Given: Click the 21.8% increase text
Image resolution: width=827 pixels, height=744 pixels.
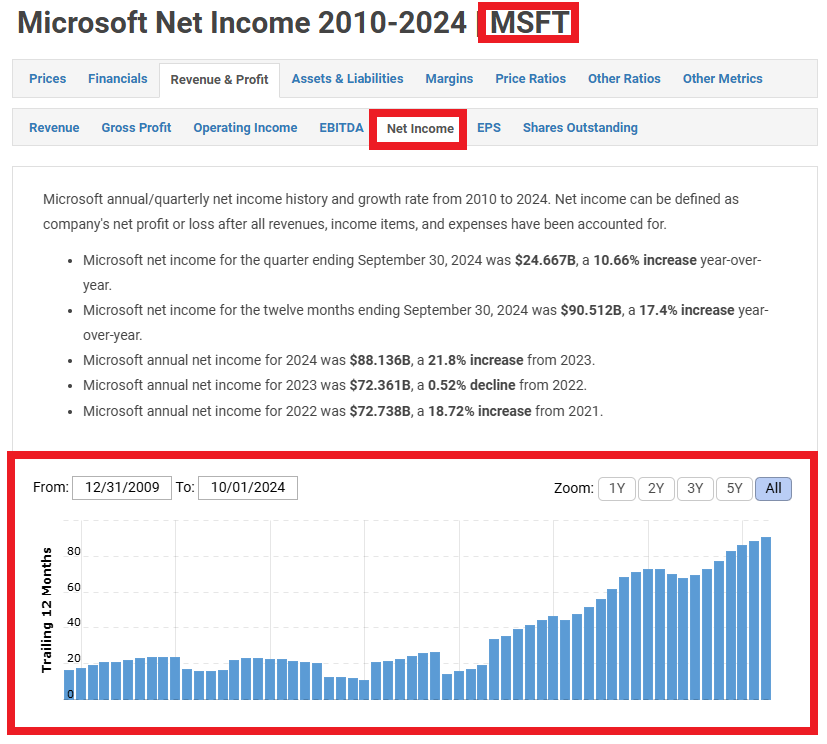Looking at the screenshot, I should (476, 361).
